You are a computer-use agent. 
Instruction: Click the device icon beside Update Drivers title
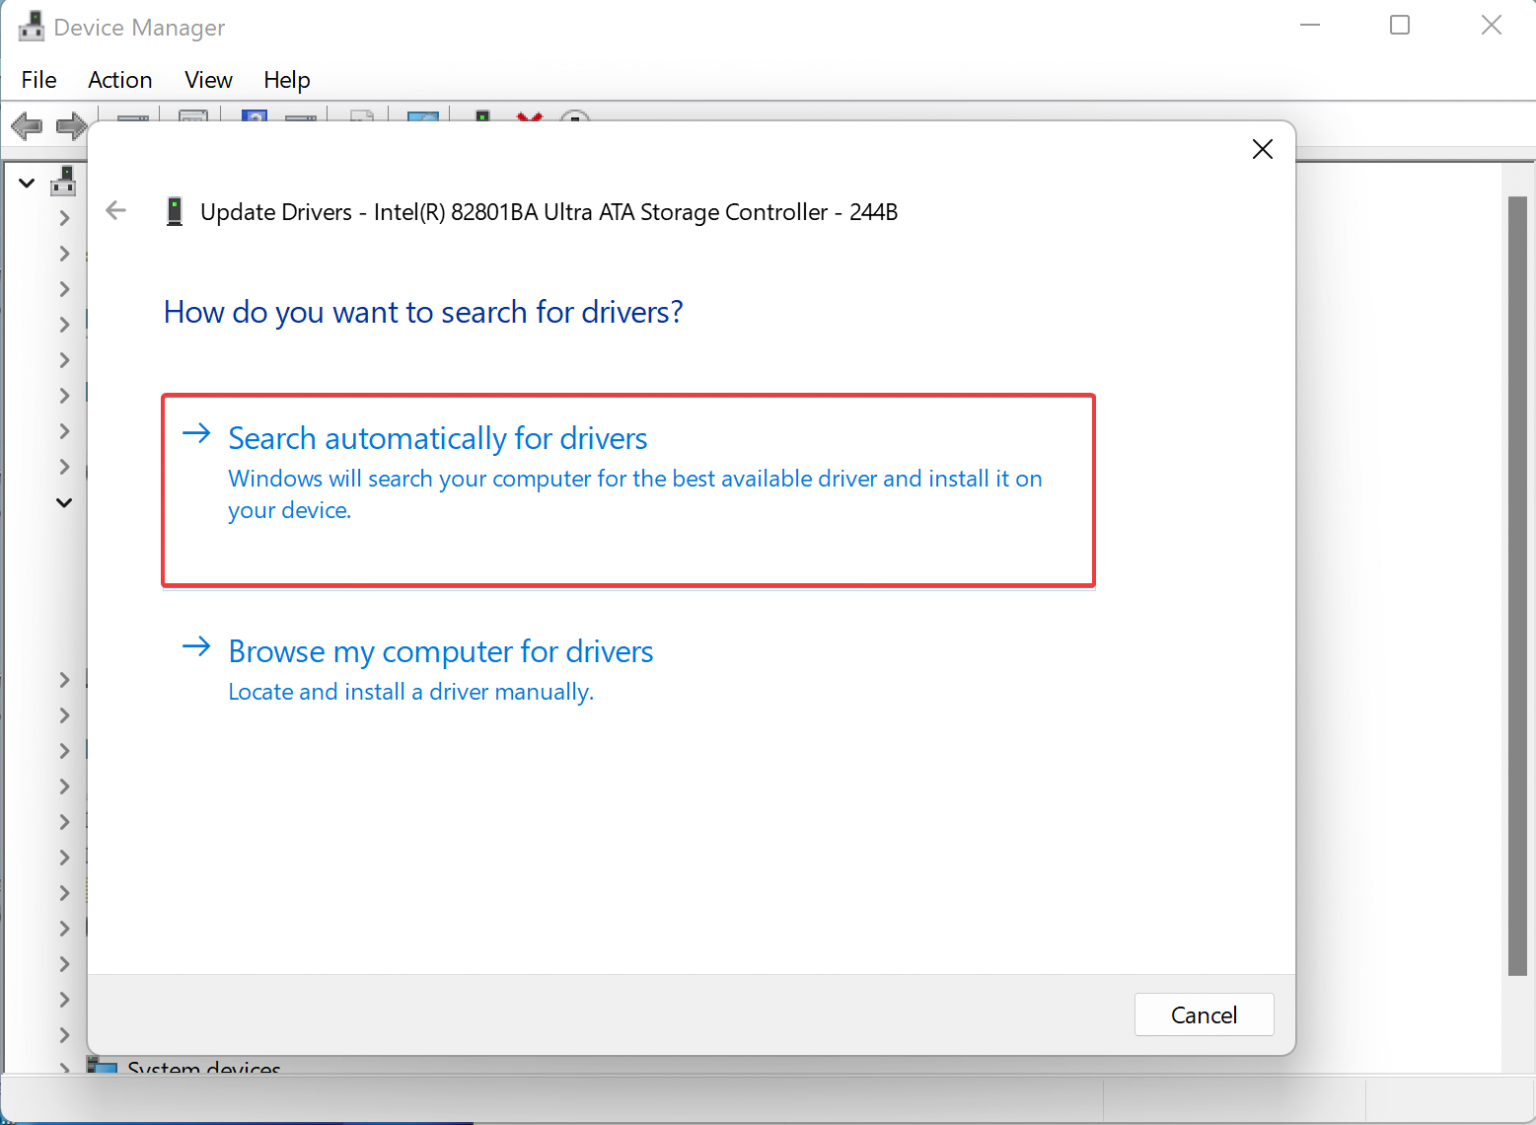click(175, 211)
